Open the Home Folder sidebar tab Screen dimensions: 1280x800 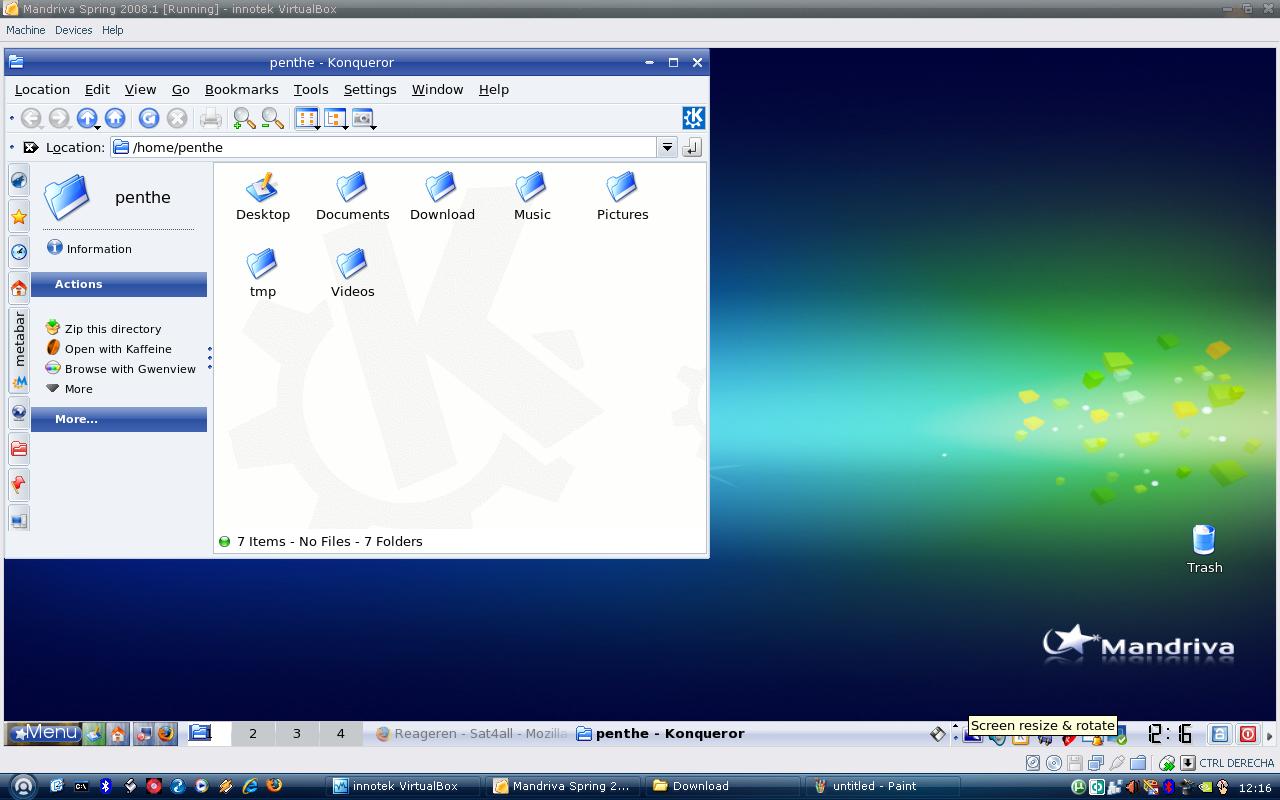[x=19, y=288]
